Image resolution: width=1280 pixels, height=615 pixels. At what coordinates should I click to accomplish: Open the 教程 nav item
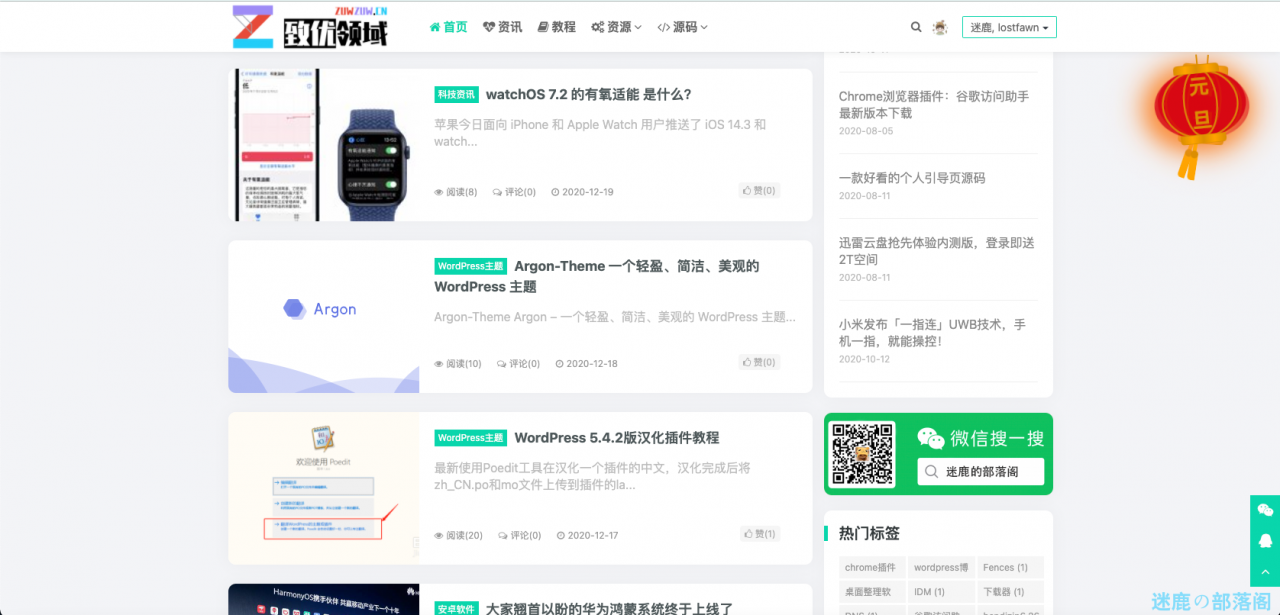(557, 27)
